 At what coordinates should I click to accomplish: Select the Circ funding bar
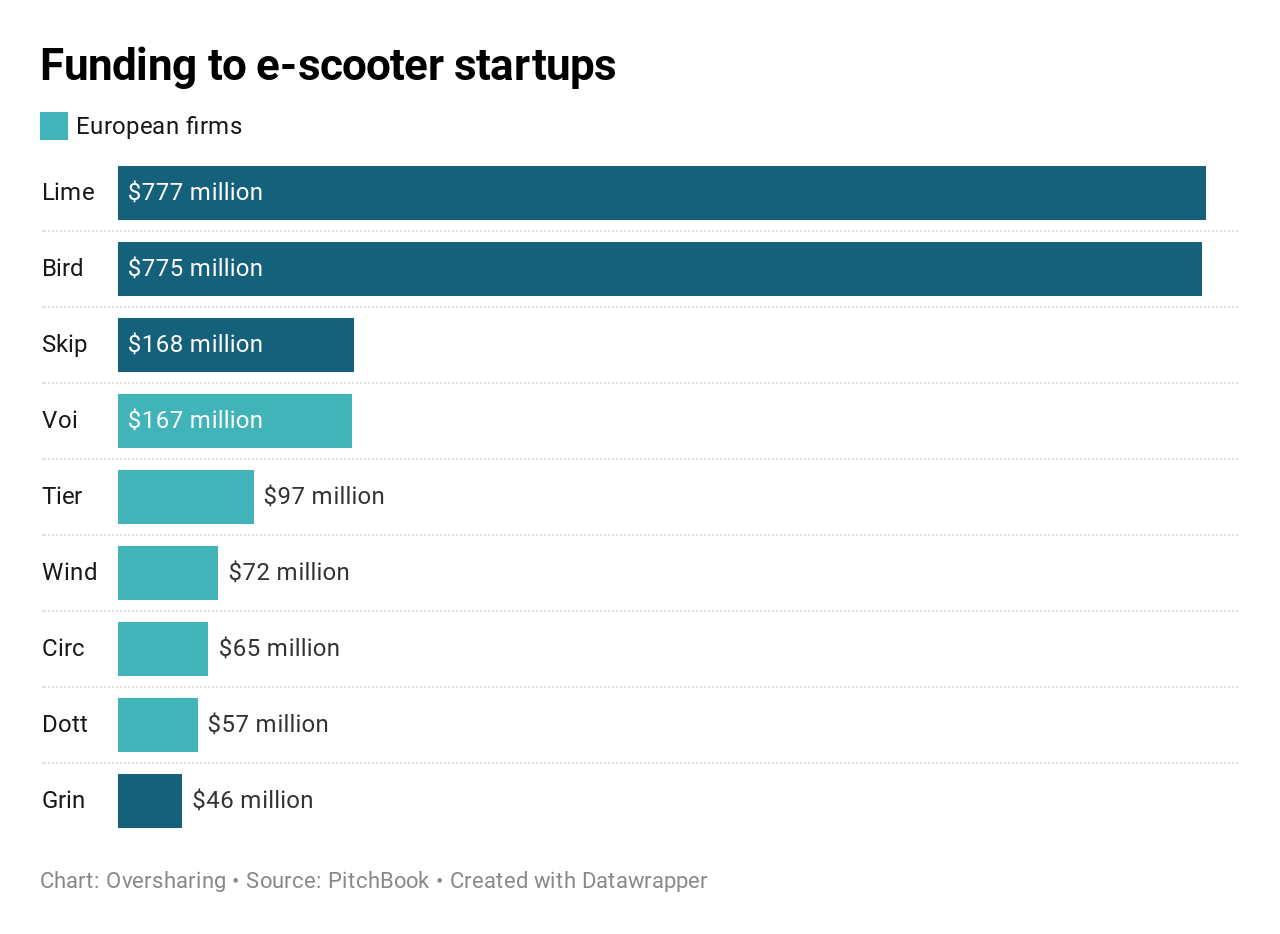[x=162, y=649]
